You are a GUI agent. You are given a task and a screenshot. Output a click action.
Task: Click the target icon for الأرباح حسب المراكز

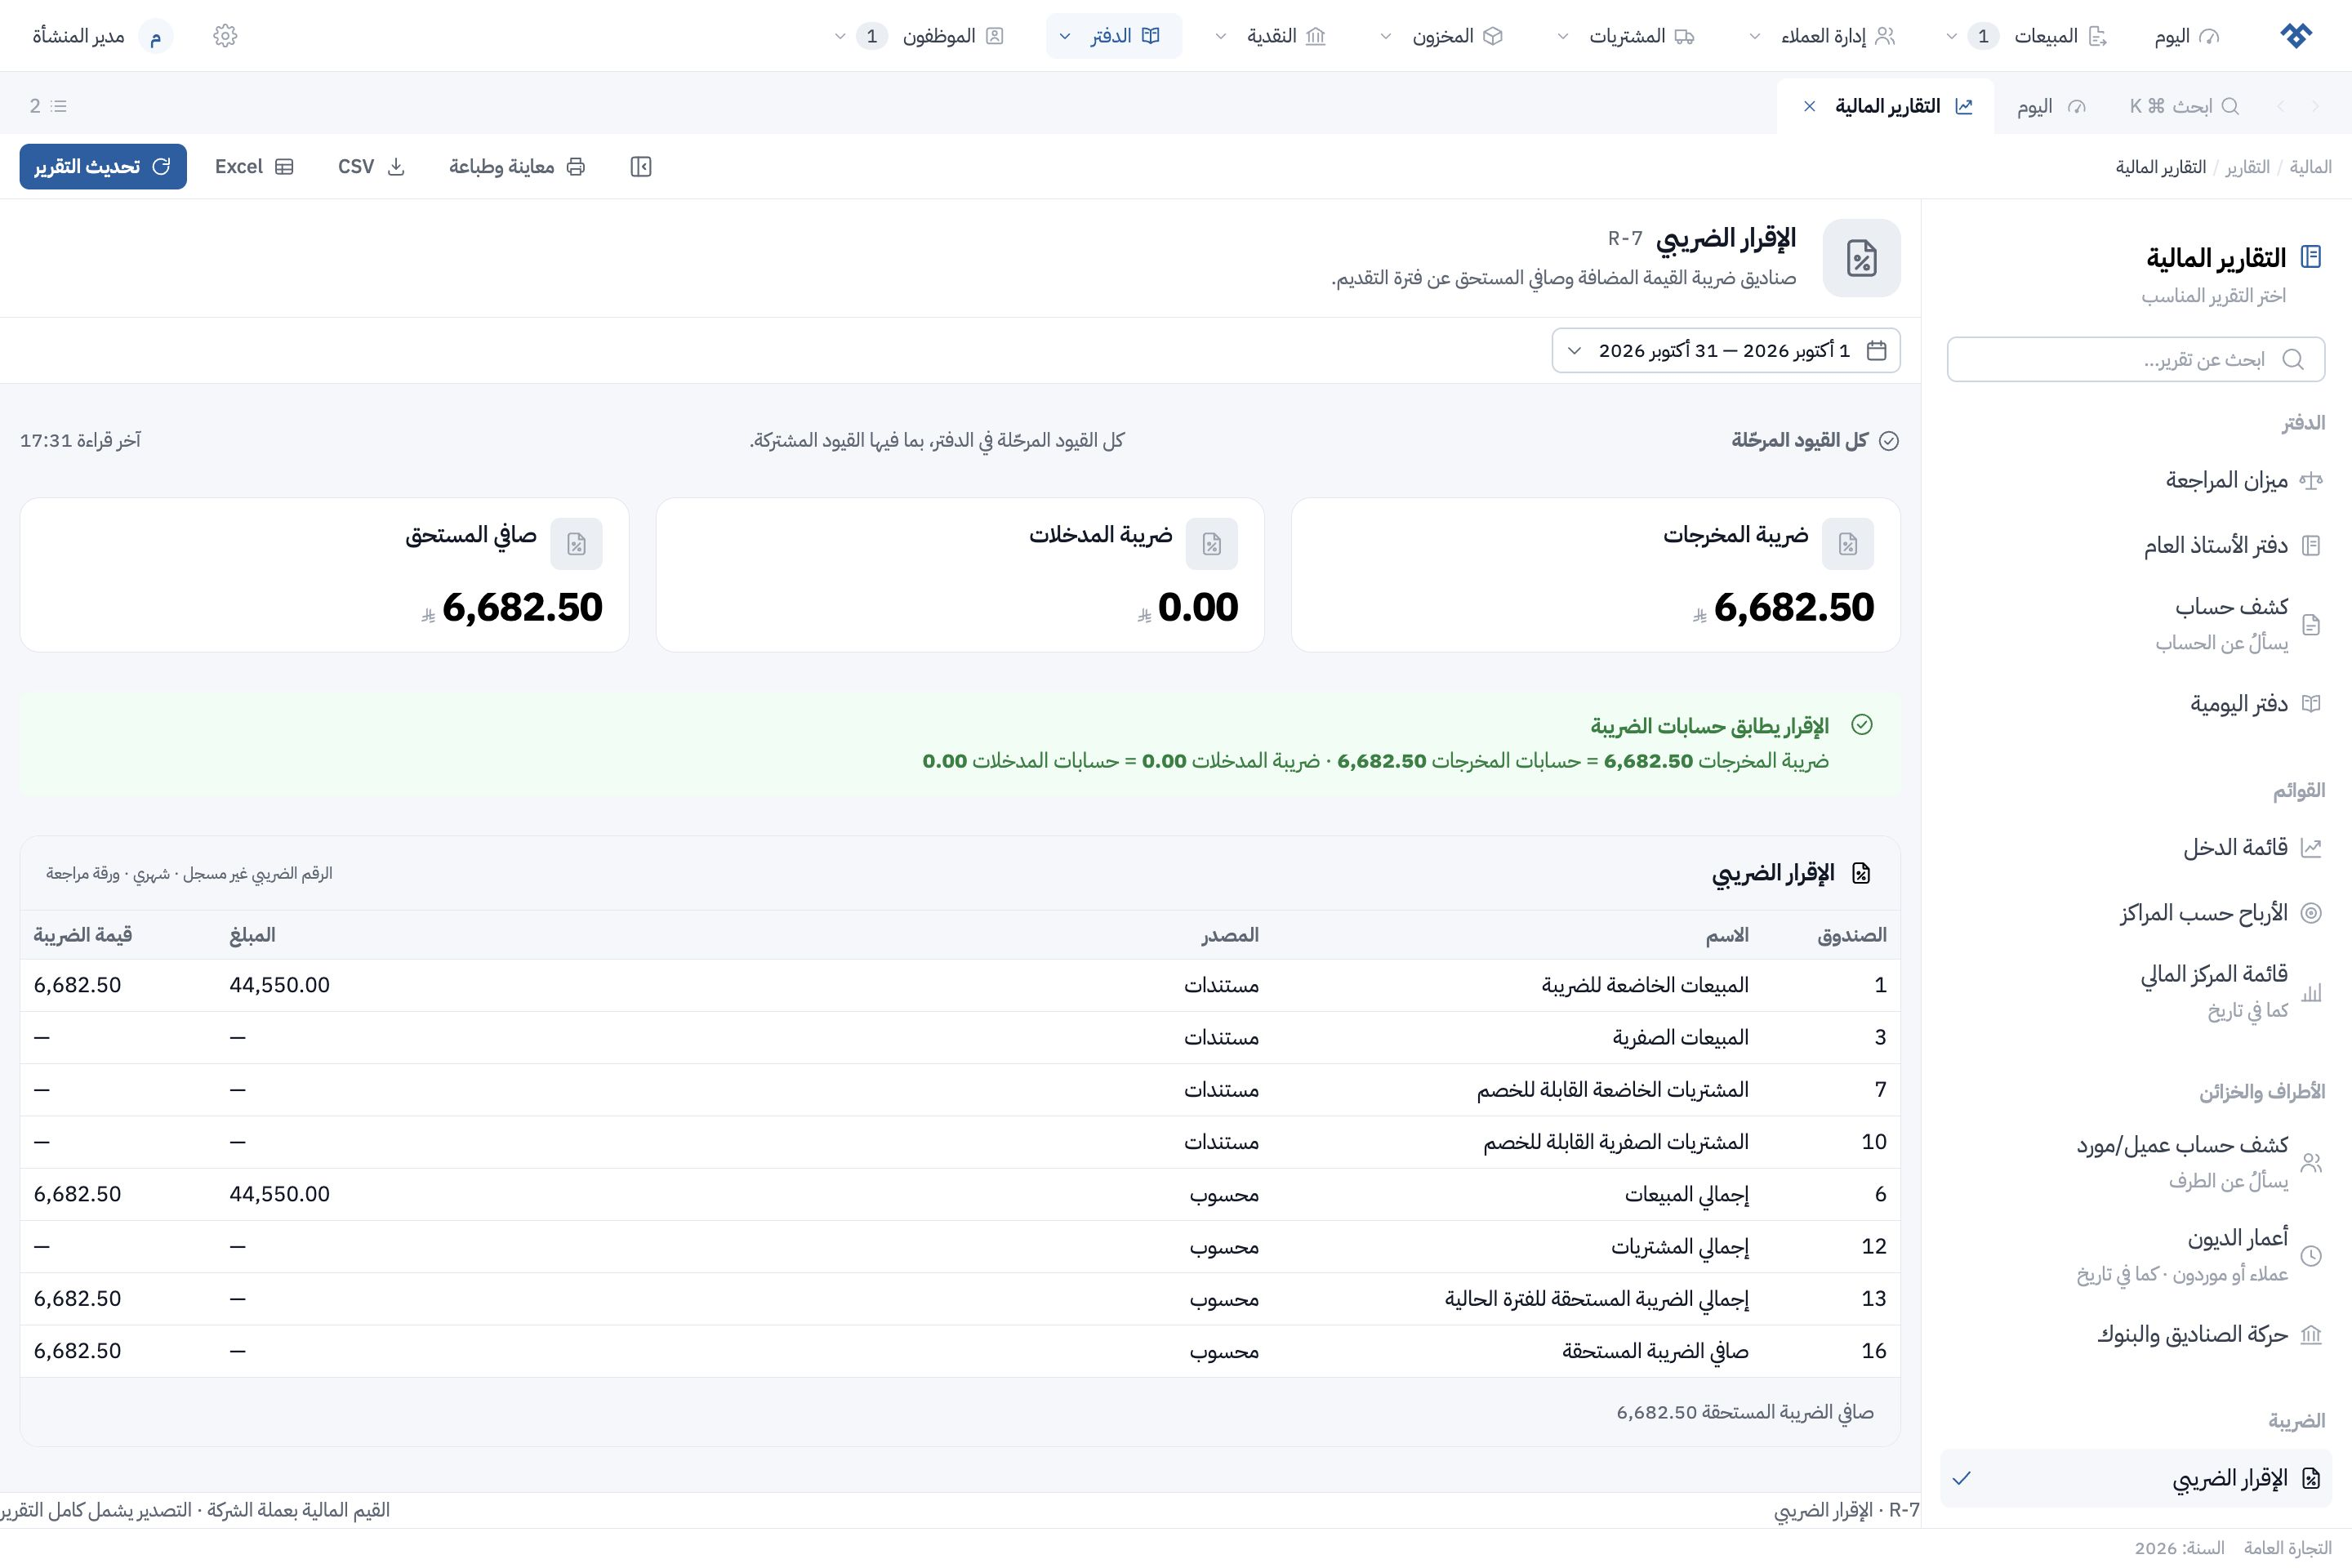pyautogui.click(x=2310, y=913)
